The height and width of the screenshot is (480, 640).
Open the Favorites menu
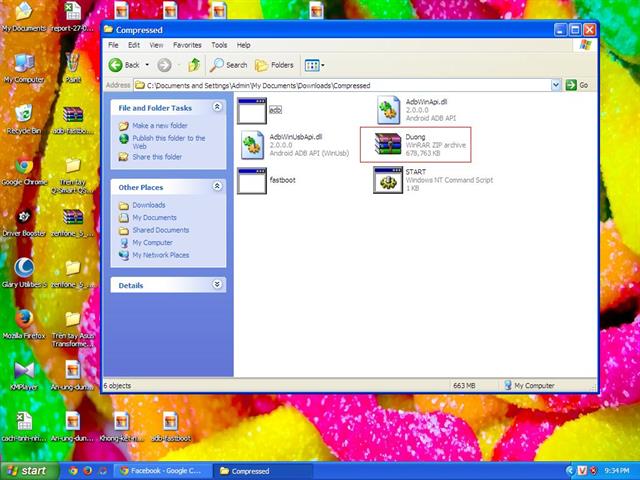click(x=187, y=45)
